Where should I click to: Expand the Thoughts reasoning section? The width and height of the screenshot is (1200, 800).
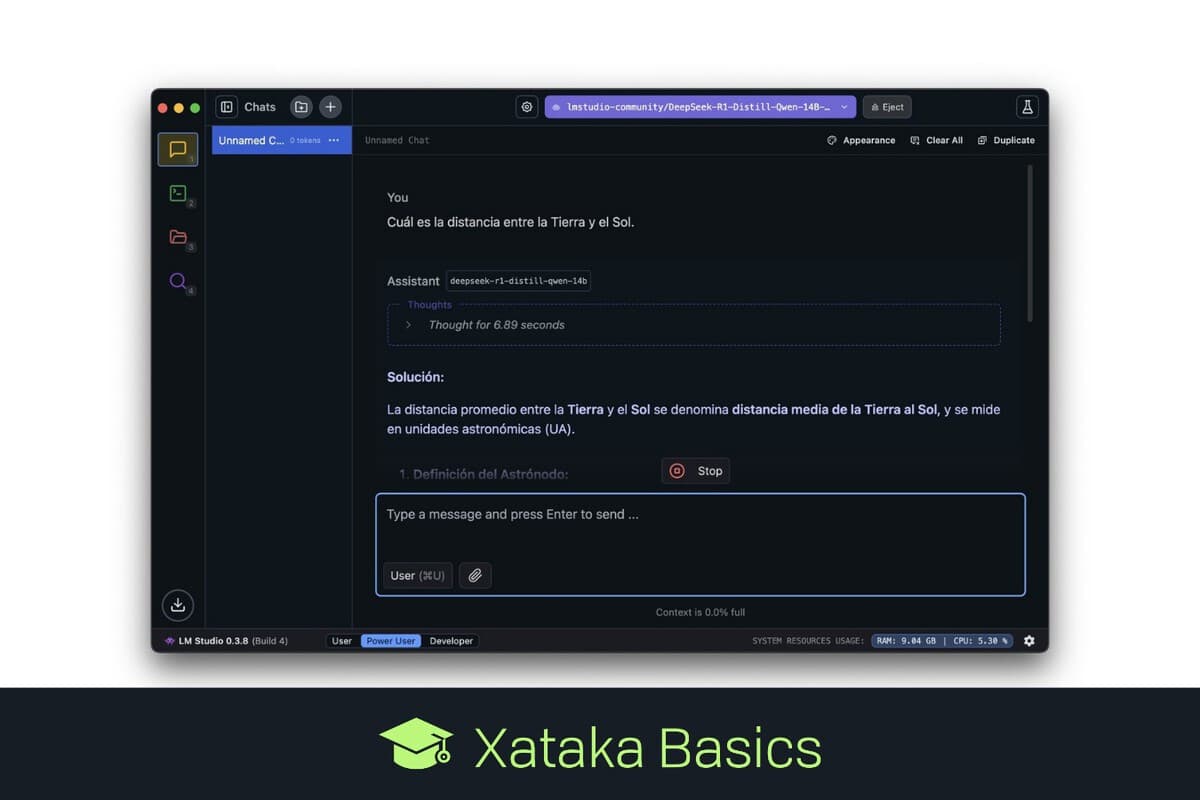tap(408, 324)
